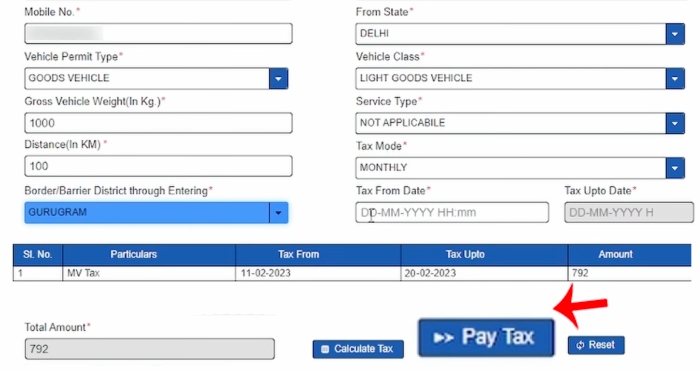700x371 pixels.
Task: Click the Tax Upto column header
Action: tap(484, 254)
